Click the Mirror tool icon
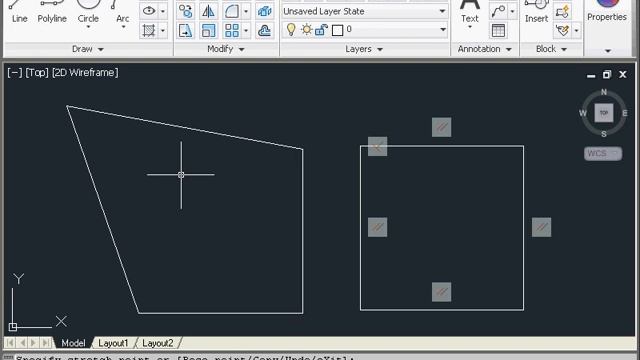 pyautogui.click(x=209, y=11)
